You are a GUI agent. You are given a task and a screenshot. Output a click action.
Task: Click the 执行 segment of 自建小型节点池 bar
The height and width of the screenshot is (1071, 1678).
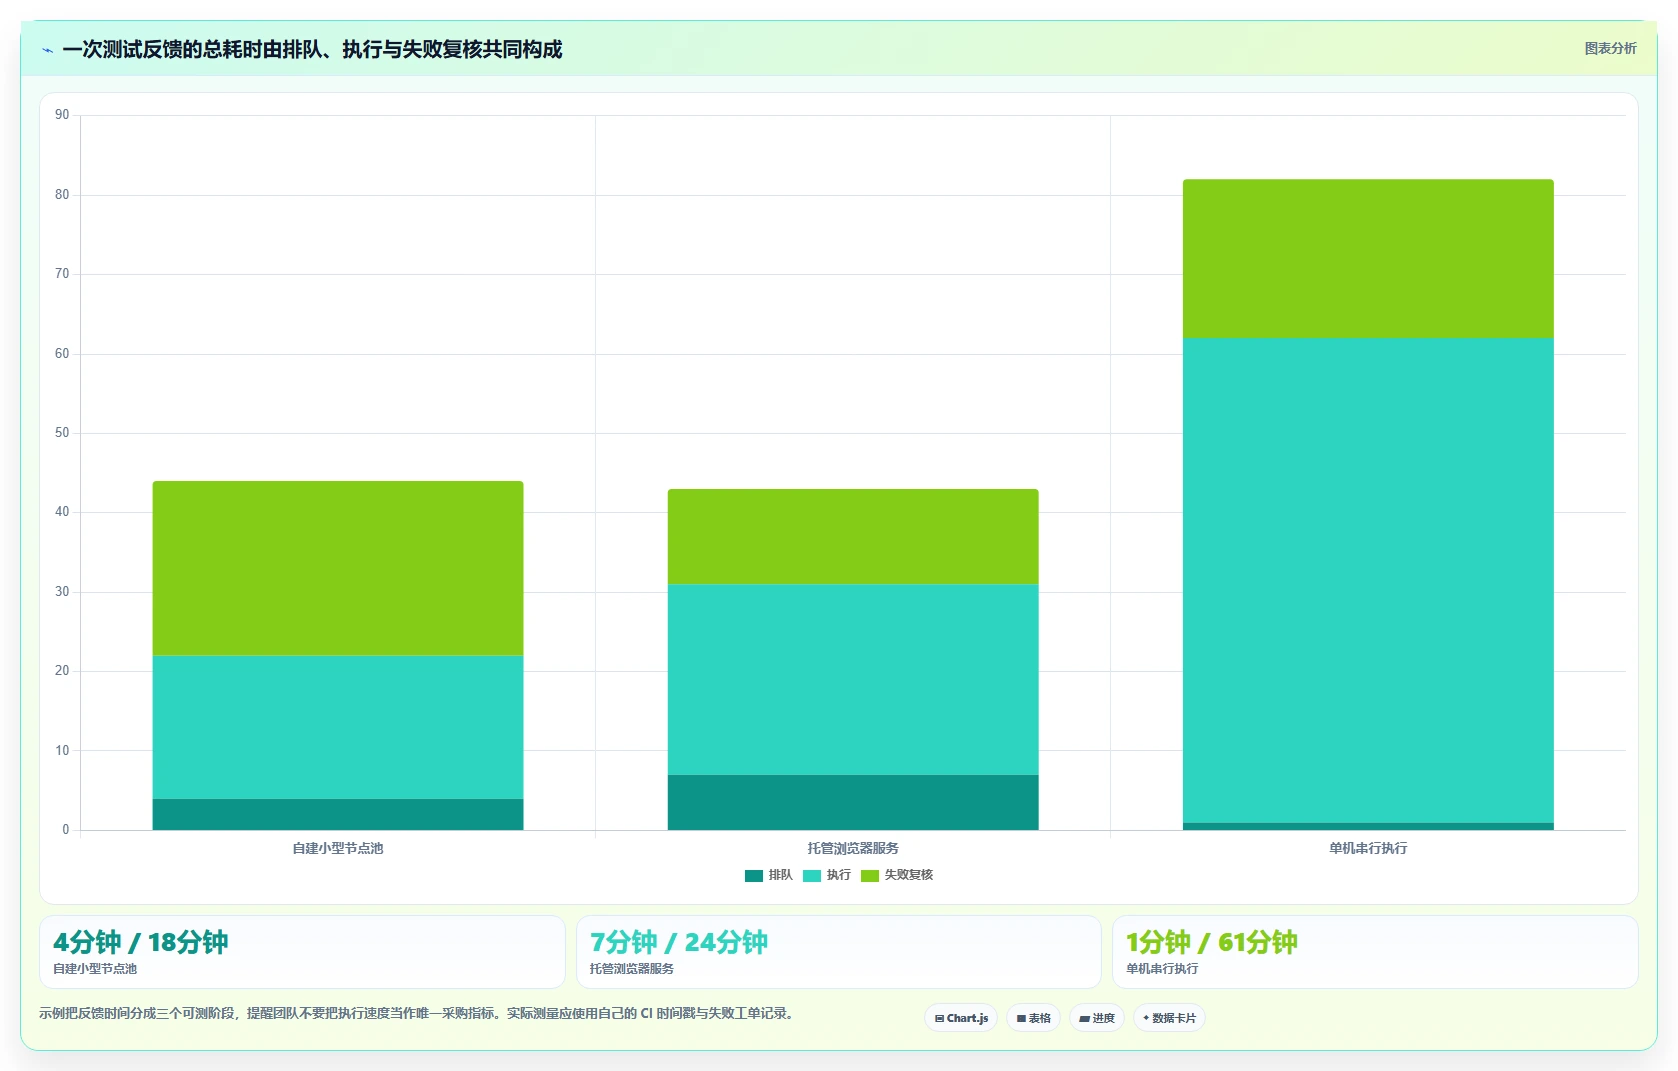[338, 727]
